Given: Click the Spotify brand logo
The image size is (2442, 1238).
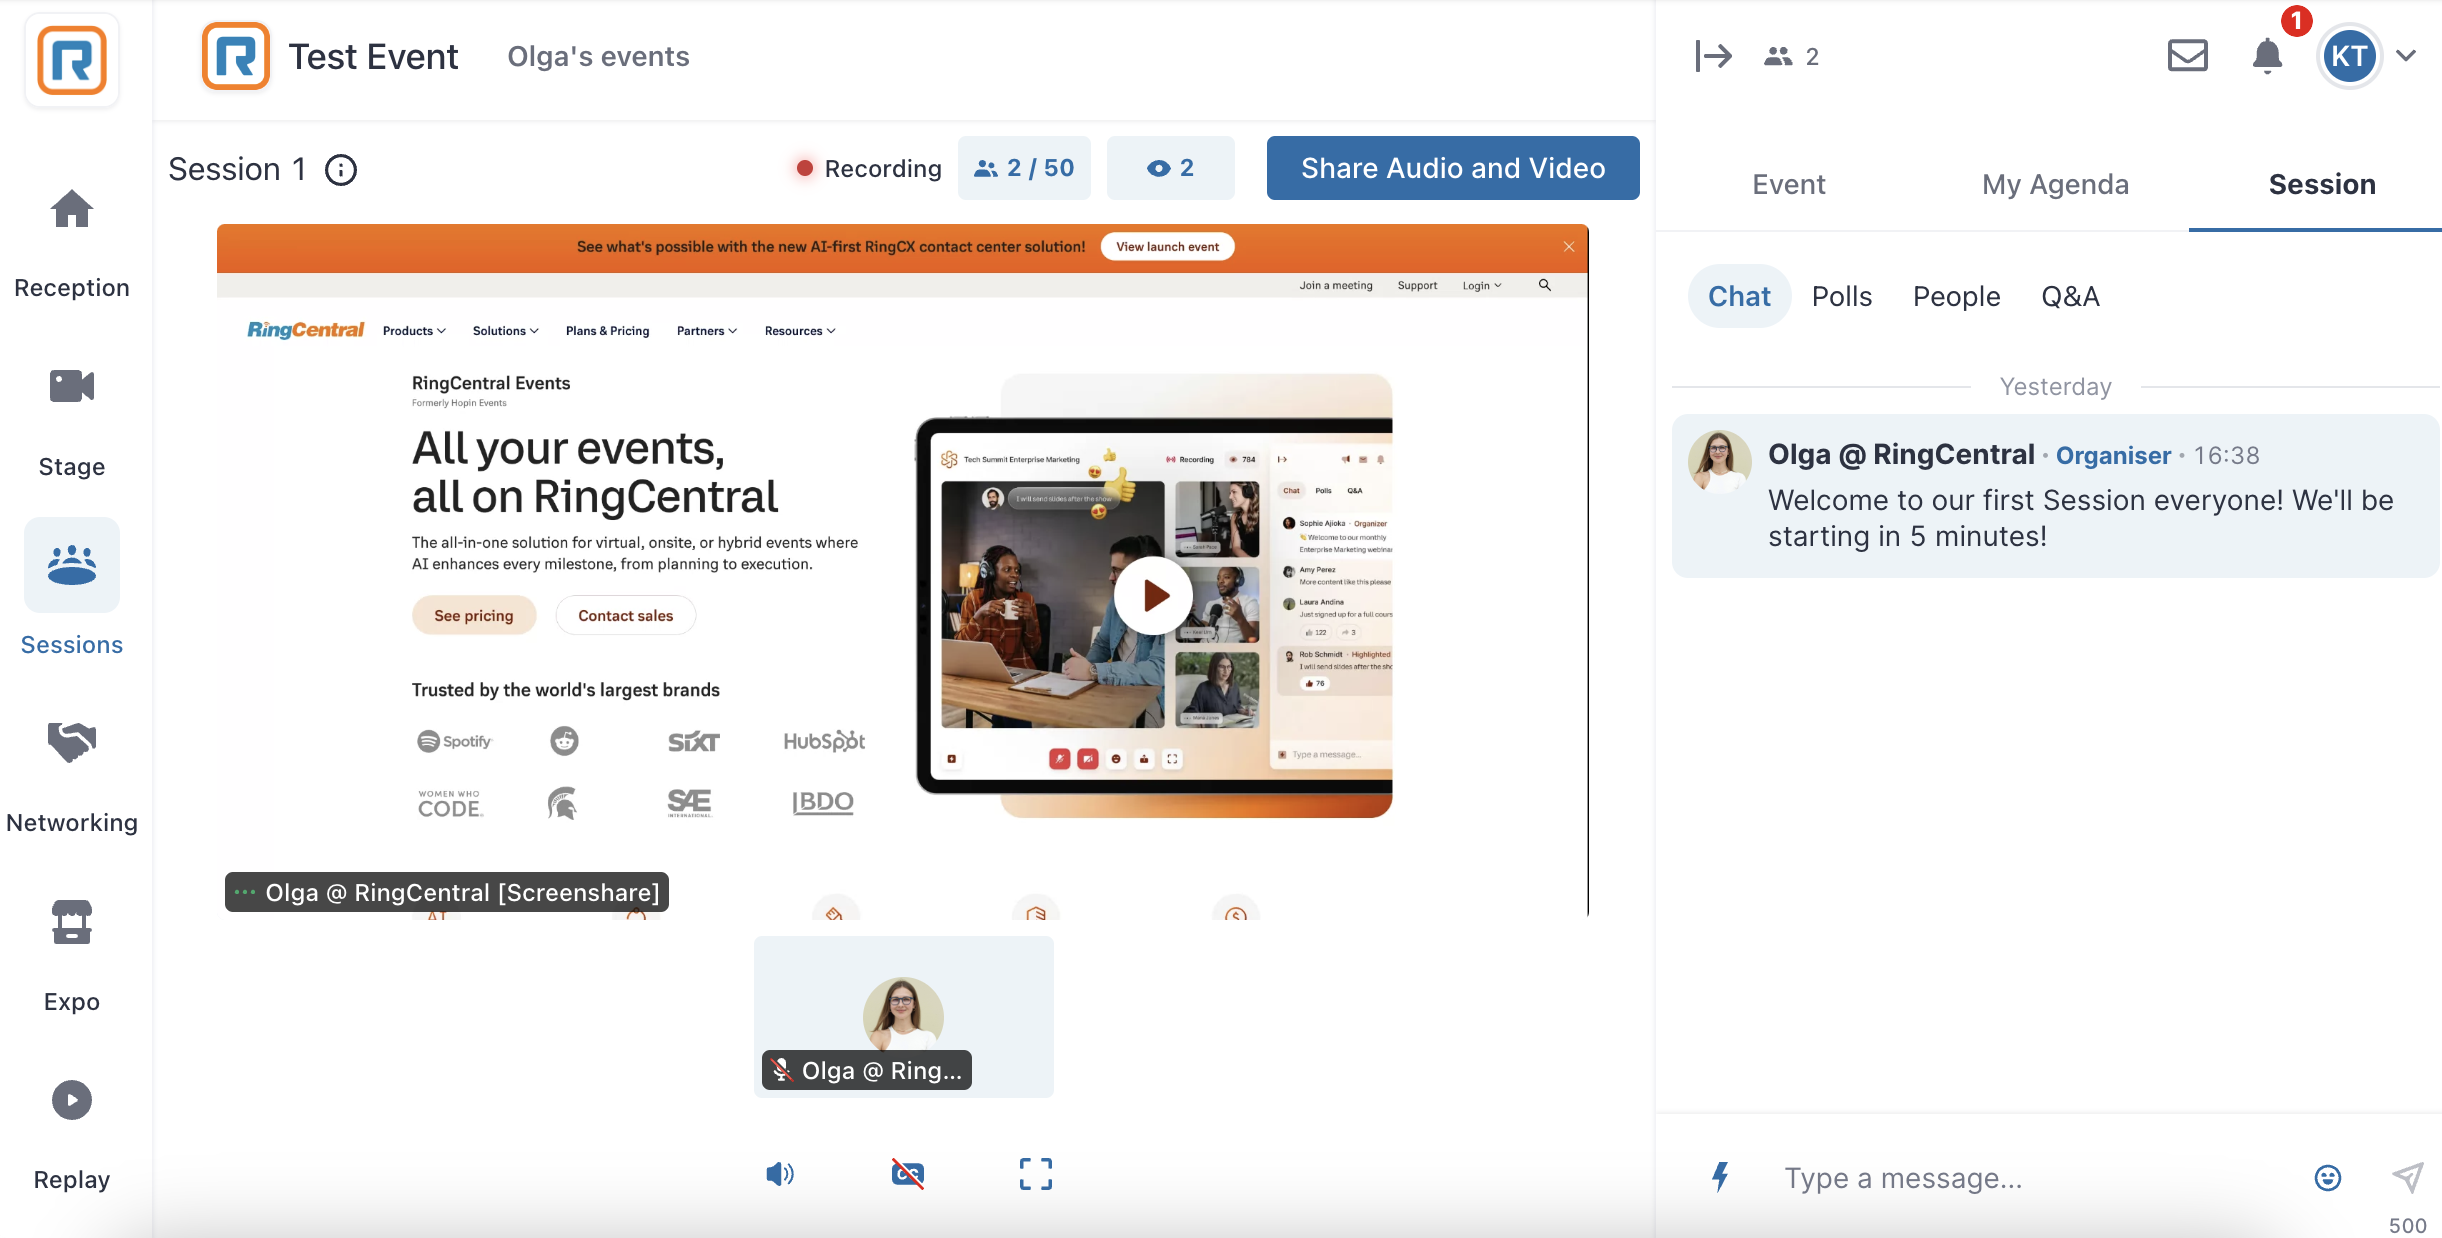Looking at the screenshot, I should tap(455, 741).
